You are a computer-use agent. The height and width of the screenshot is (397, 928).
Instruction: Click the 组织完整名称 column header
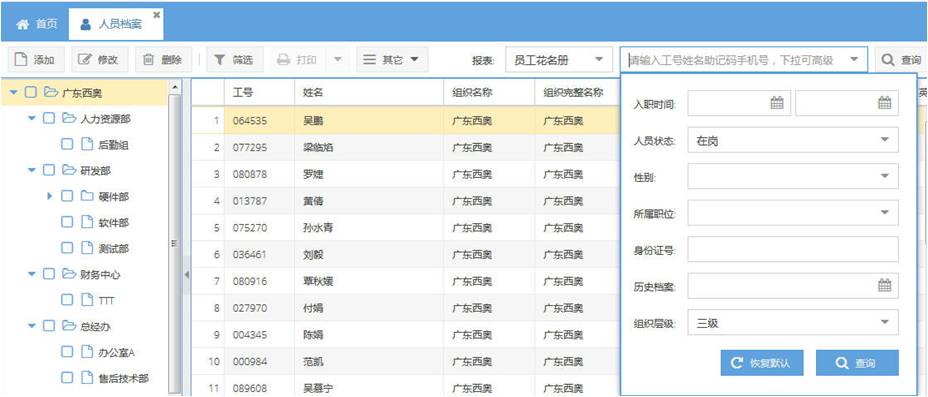[x=577, y=92]
